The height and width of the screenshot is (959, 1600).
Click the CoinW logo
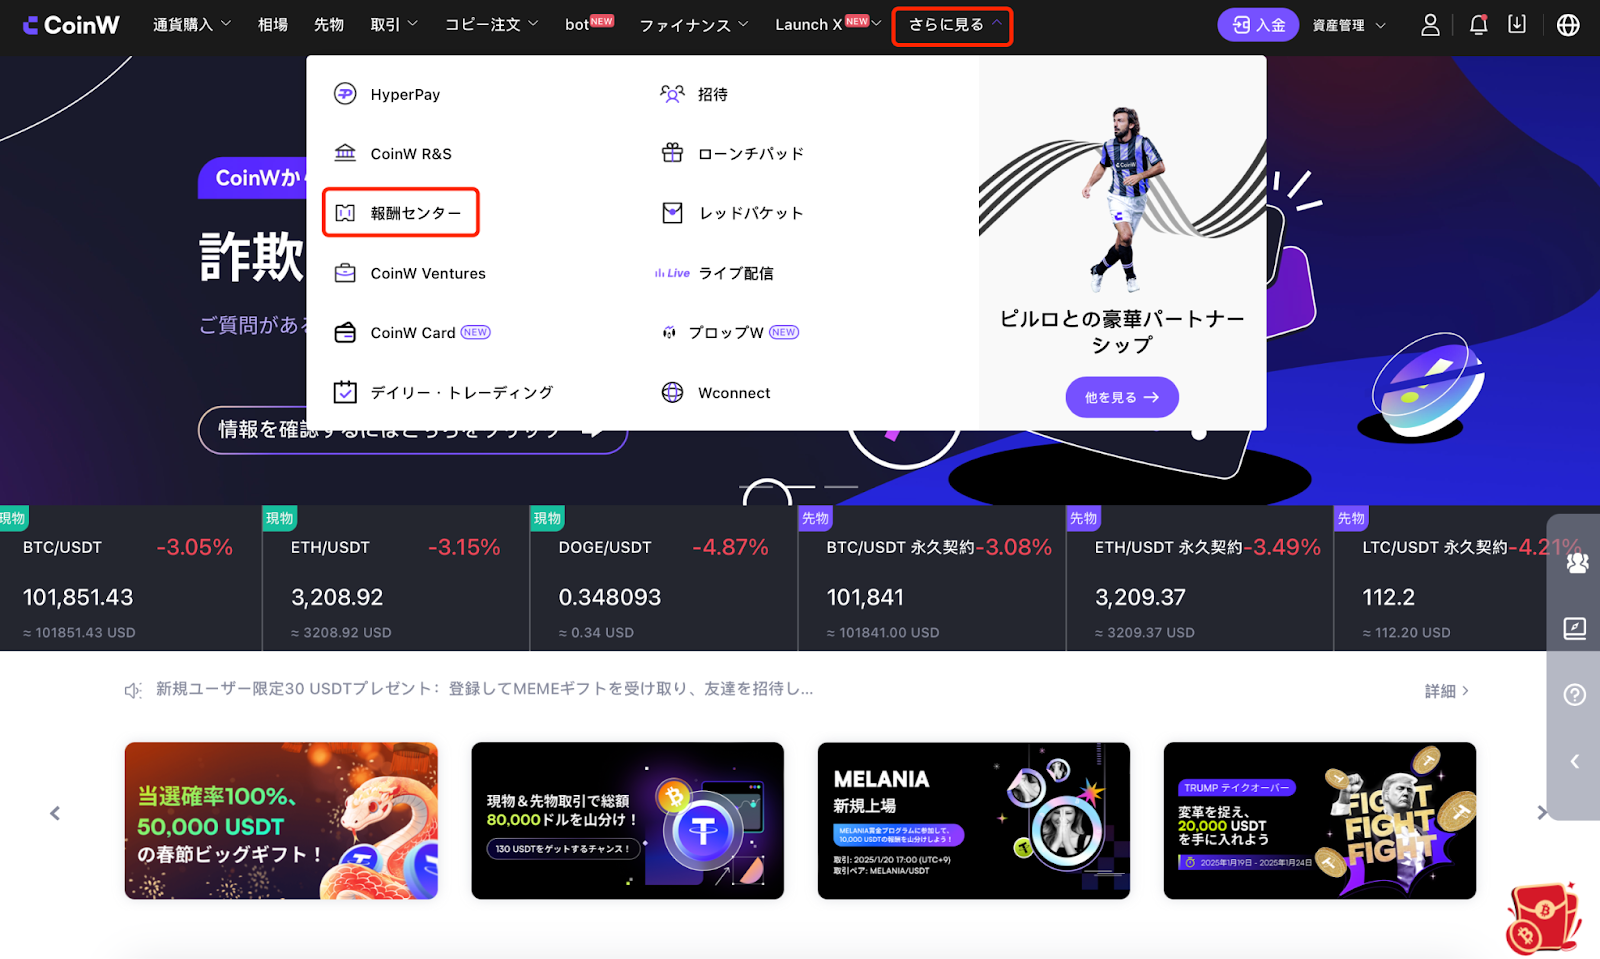pos(71,25)
